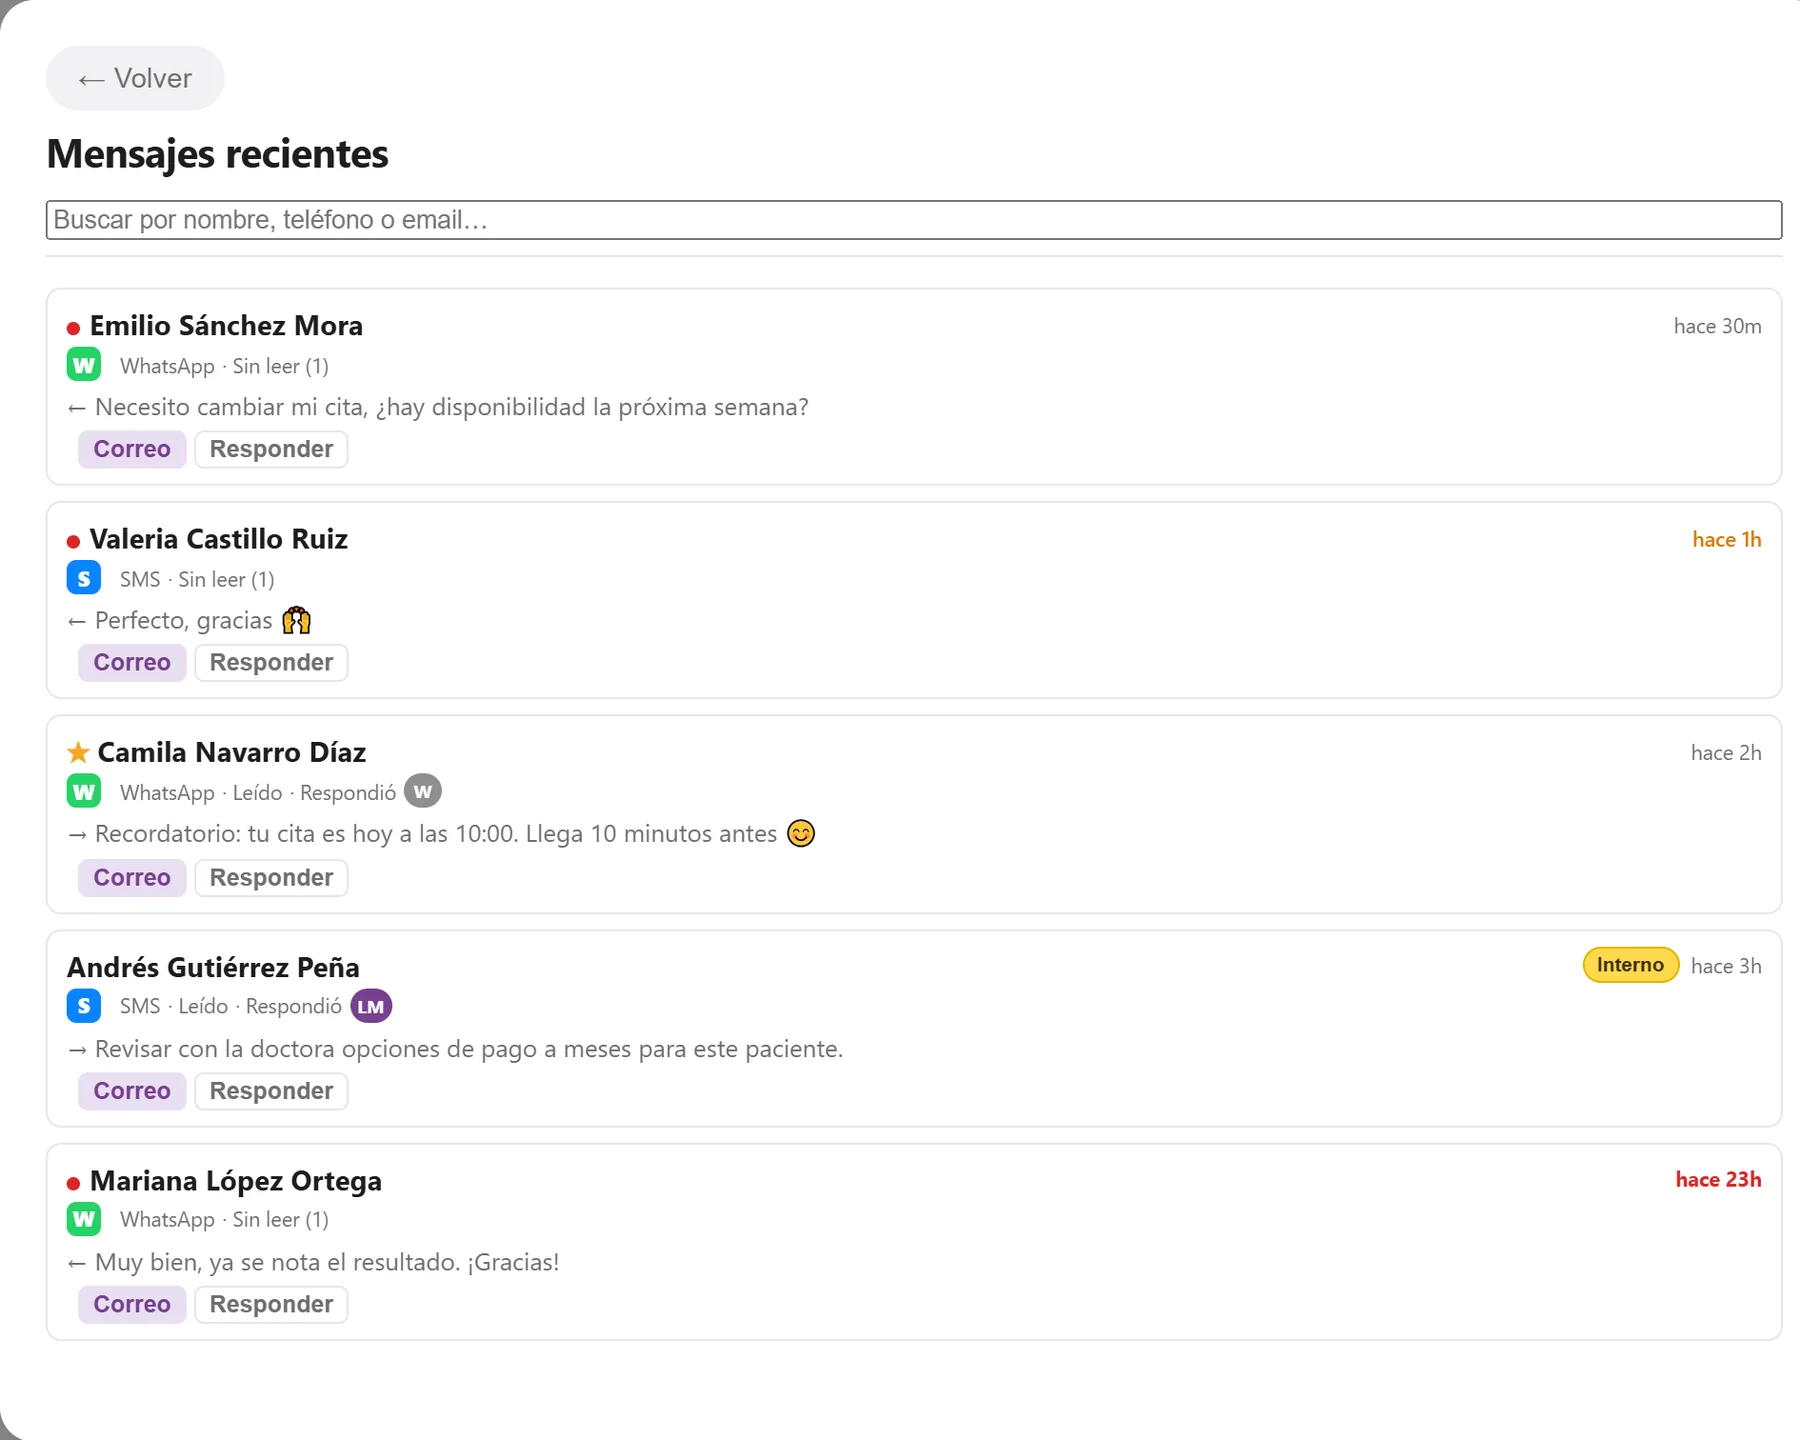Click the orange 'hace 1h' timestamp

pyautogui.click(x=1726, y=539)
